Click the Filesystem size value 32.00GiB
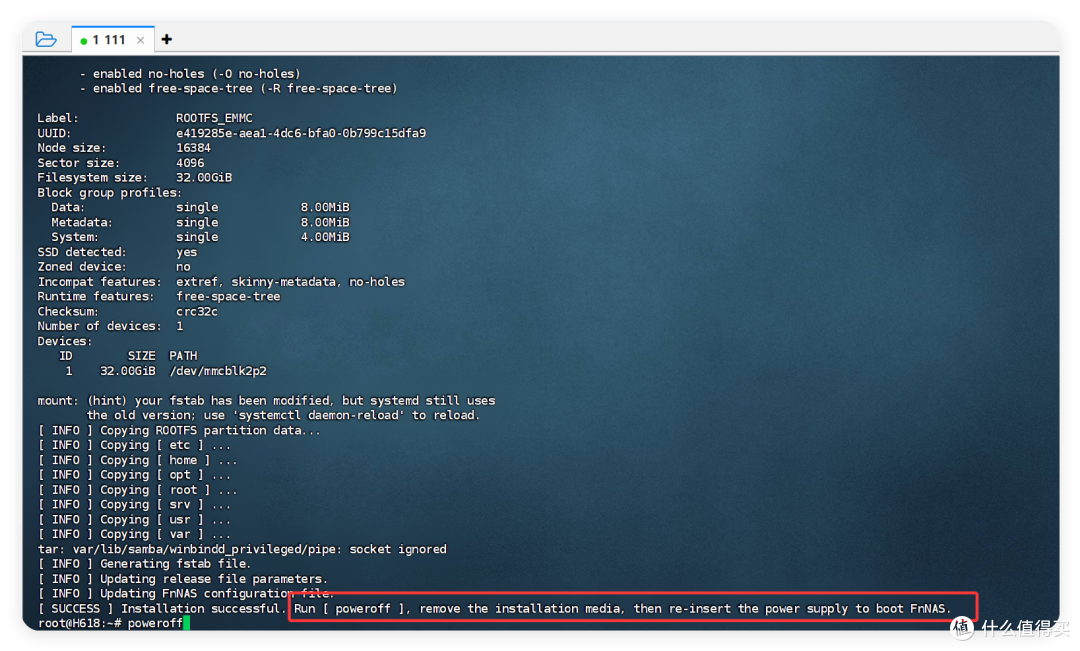This screenshot has width=1080, height=651. click(x=204, y=177)
